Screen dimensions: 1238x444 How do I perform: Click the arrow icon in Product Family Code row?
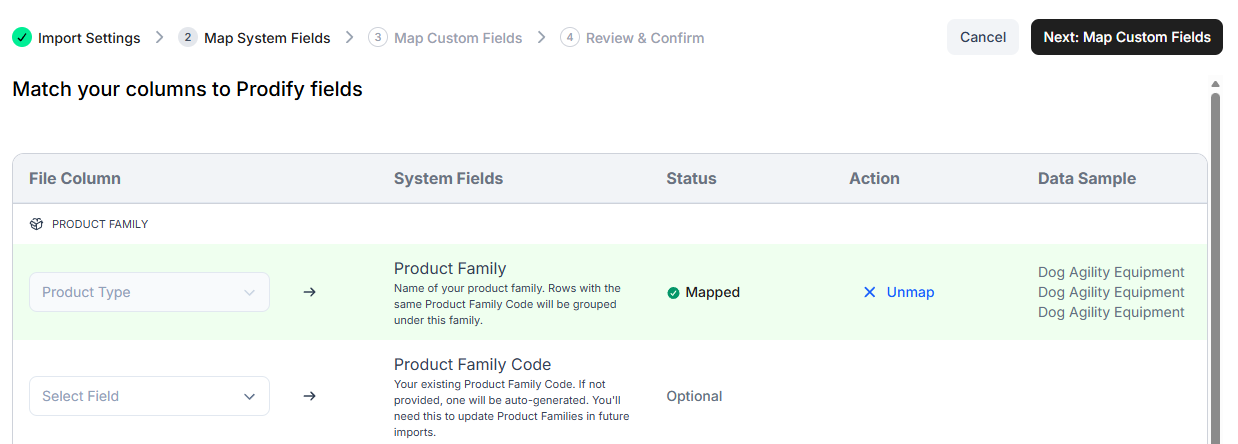[x=310, y=396]
